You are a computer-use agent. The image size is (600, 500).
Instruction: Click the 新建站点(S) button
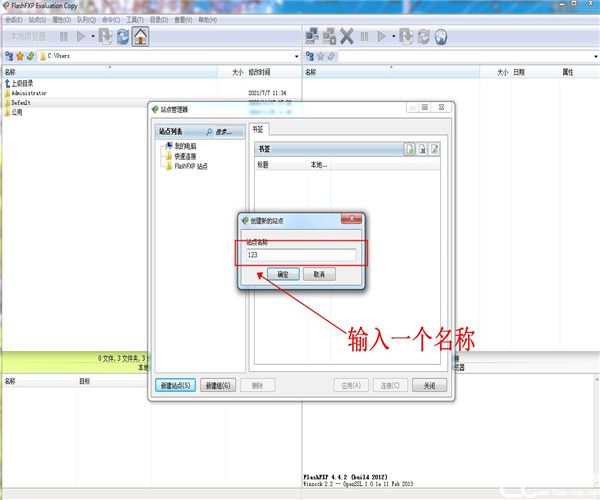(x=175, y=385)
